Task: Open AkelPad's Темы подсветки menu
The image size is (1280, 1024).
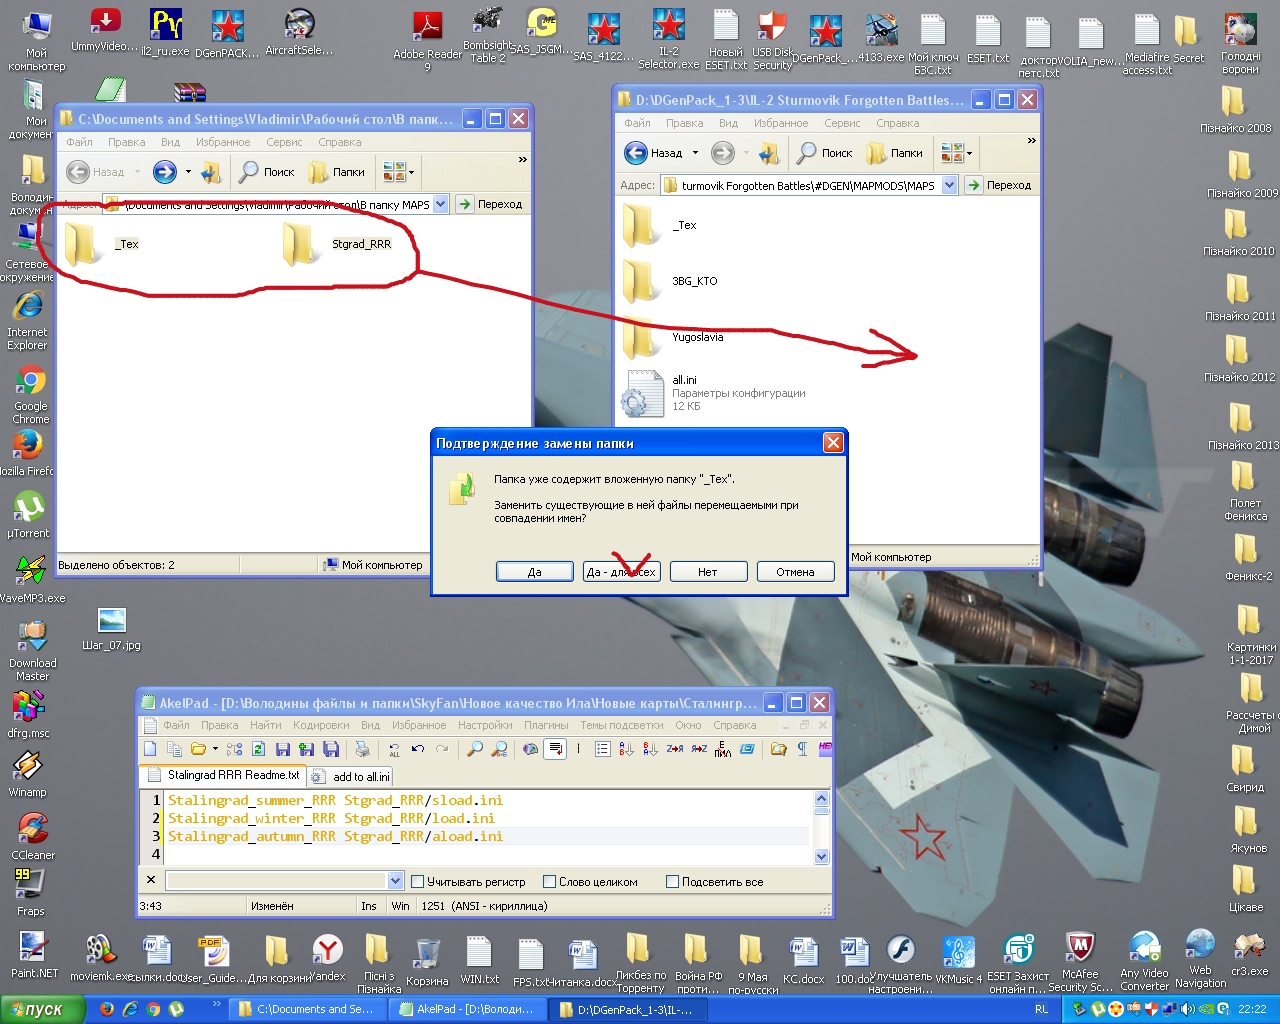Action: [622, 725]
